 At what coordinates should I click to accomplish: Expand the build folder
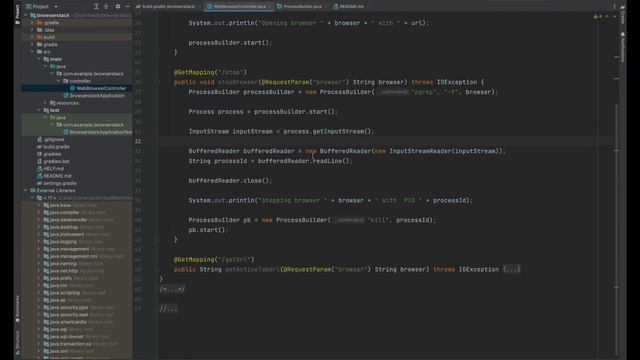pos(33,37)
